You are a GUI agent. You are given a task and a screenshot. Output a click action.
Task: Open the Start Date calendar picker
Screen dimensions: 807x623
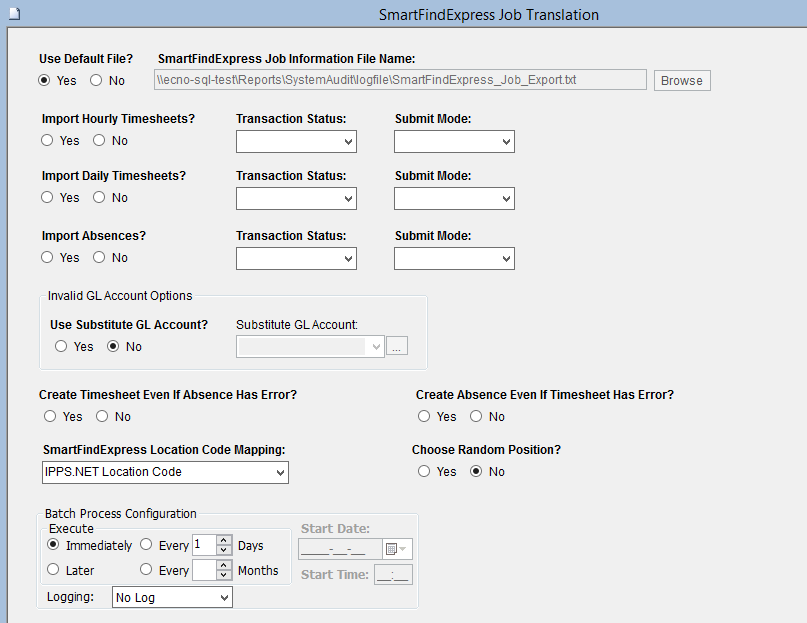click(x=398, y=549)
